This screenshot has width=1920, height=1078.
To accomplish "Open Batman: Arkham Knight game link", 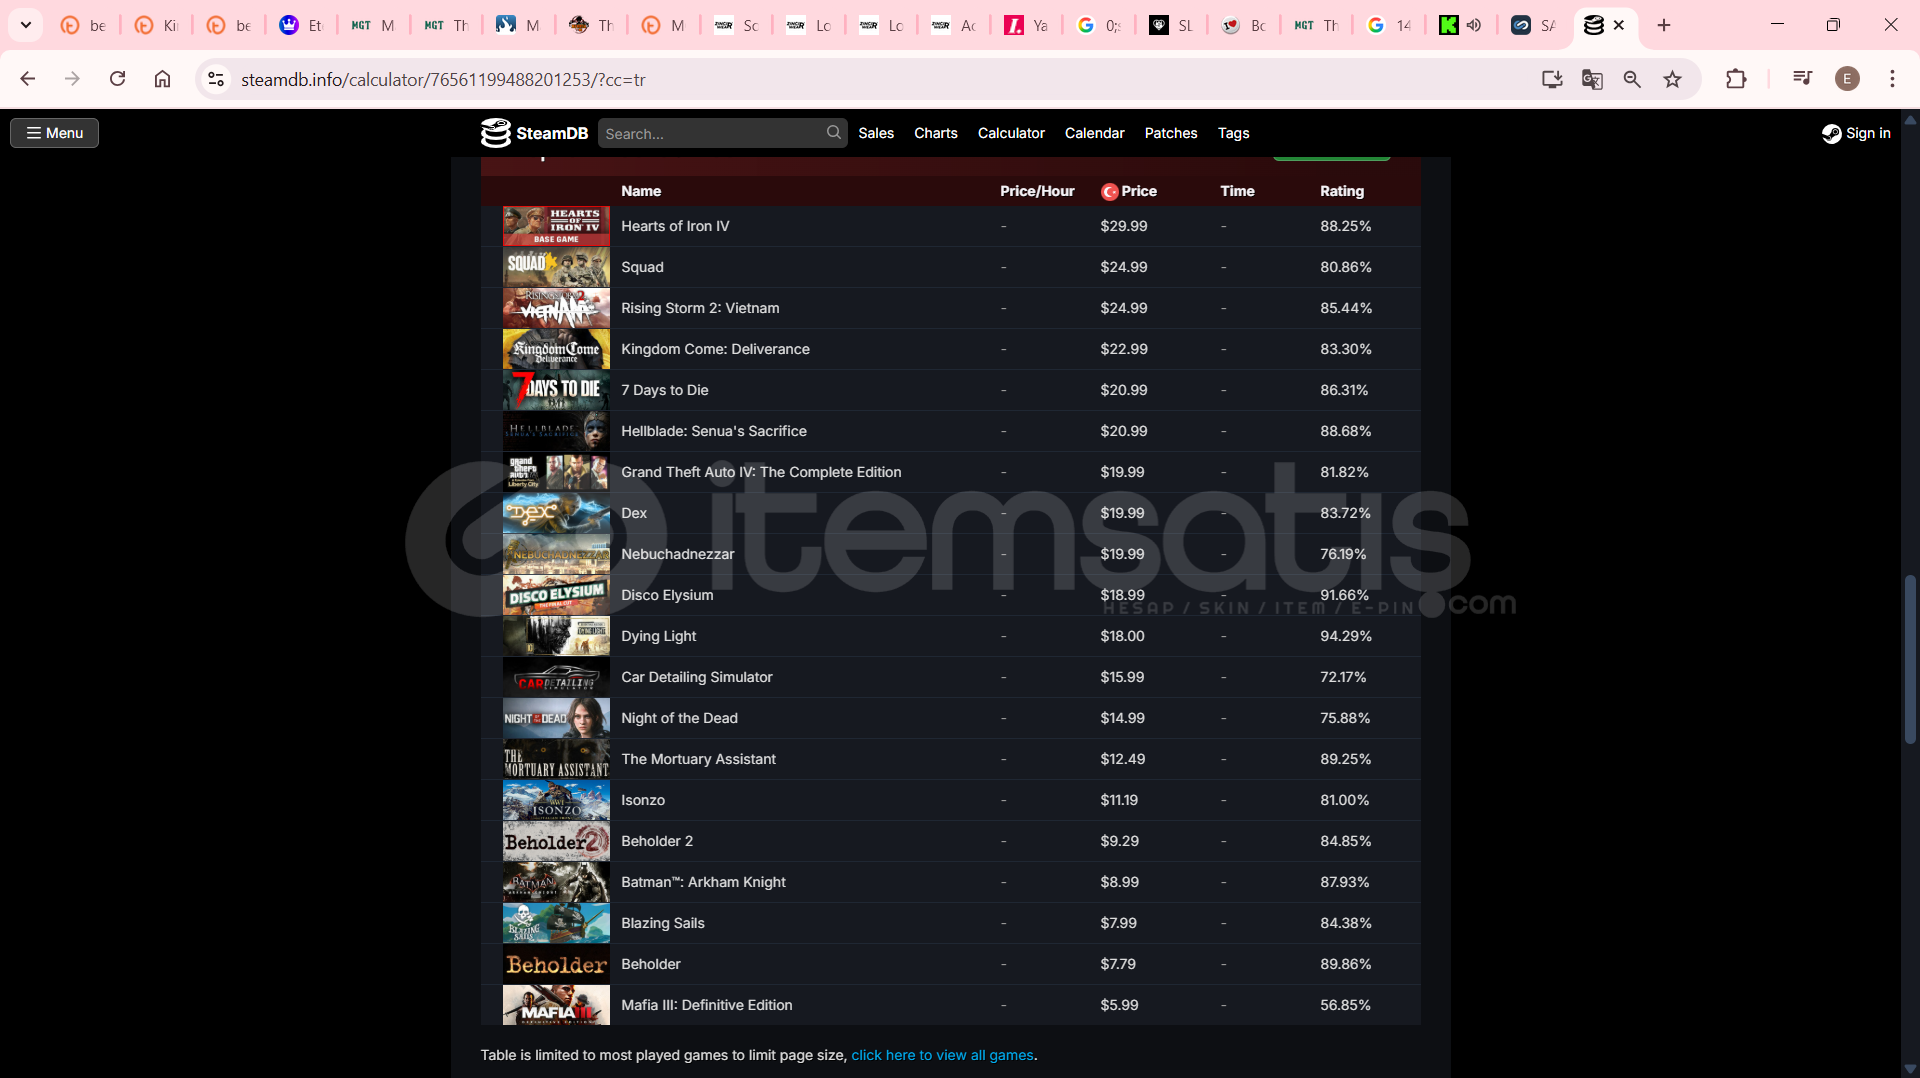I will coord(703,882).
